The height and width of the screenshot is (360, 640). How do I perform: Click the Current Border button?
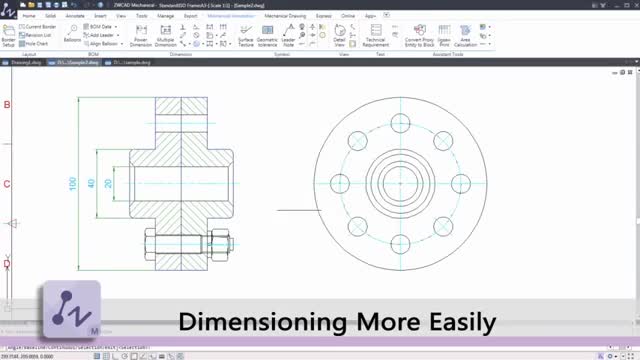coord(38,27)
